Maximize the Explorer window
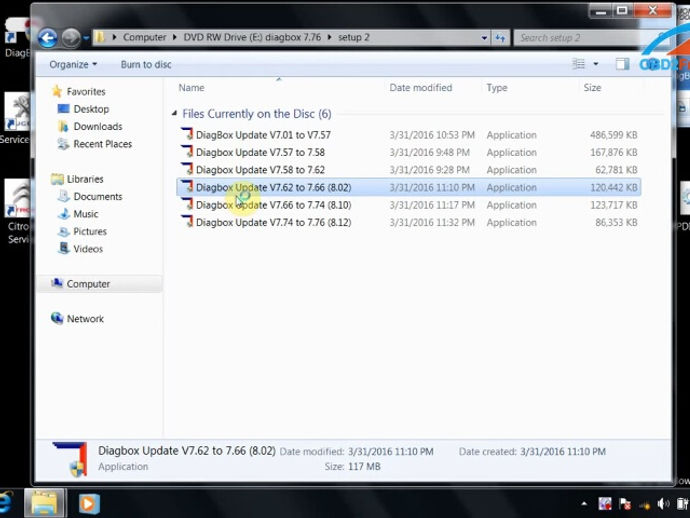The image size is (690, 518). click(622, 11)
